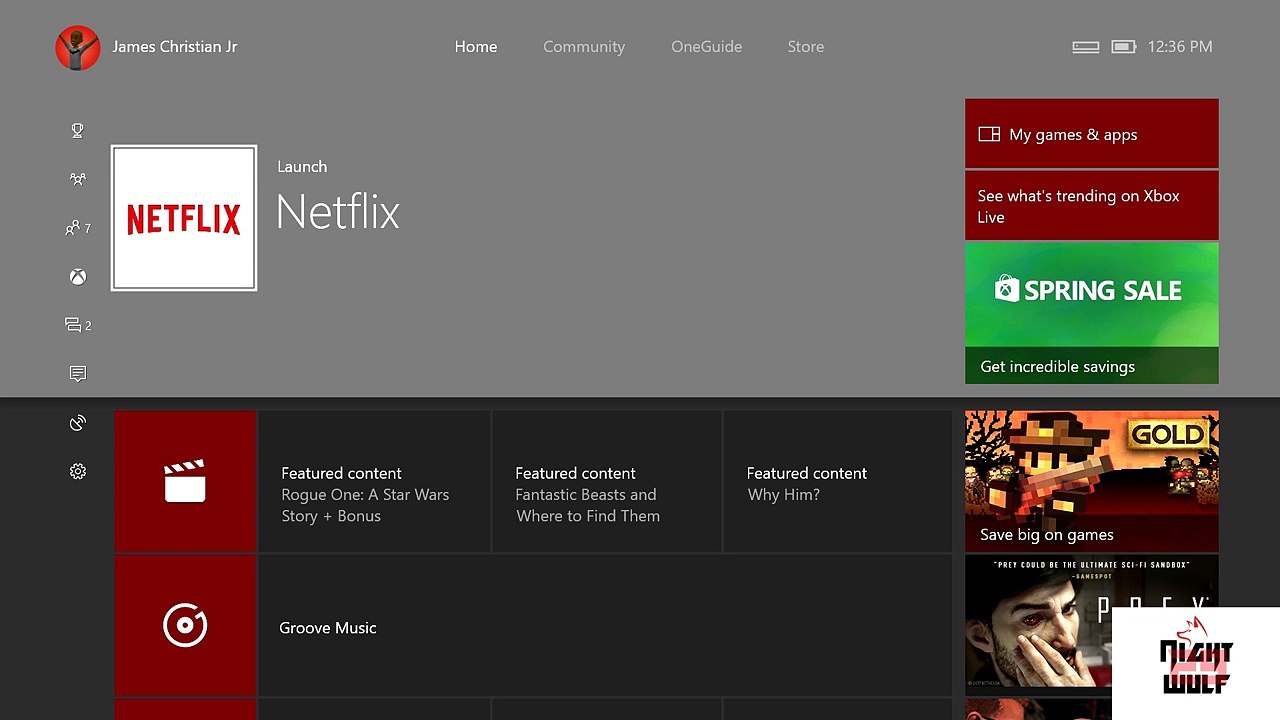The height and width of the screenshot is (720, 1280).
Task: Go to the Store tab
Action: click(806, 47)
